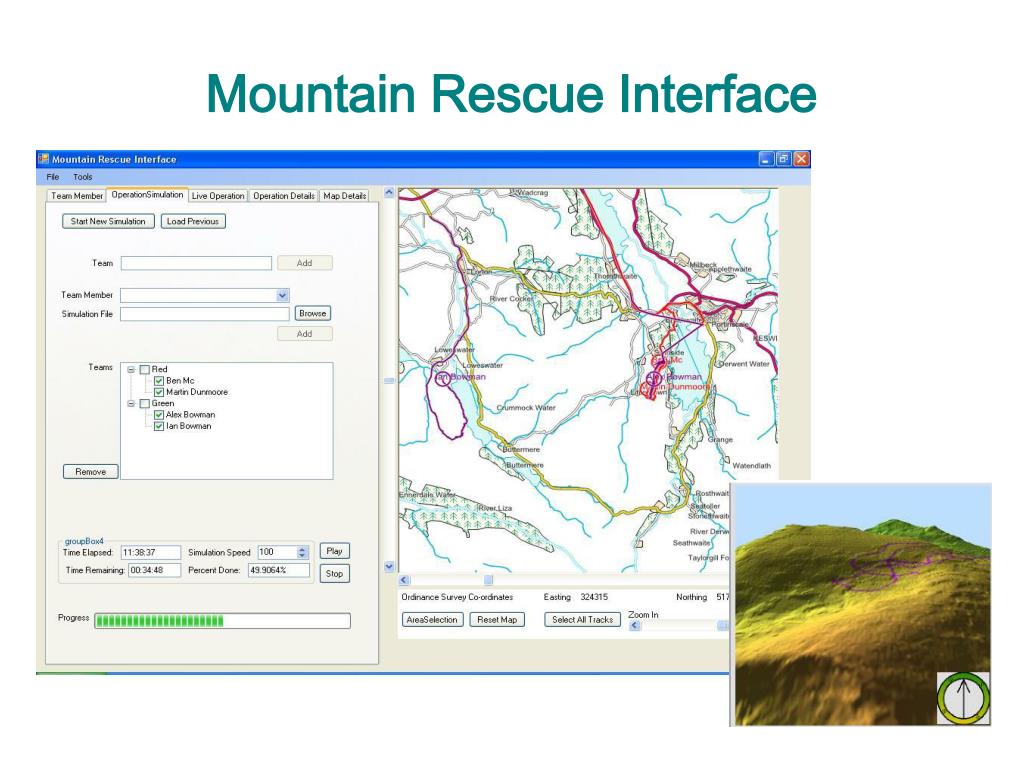Uncheck Alex Bowman checkbox

coord(158,415)
